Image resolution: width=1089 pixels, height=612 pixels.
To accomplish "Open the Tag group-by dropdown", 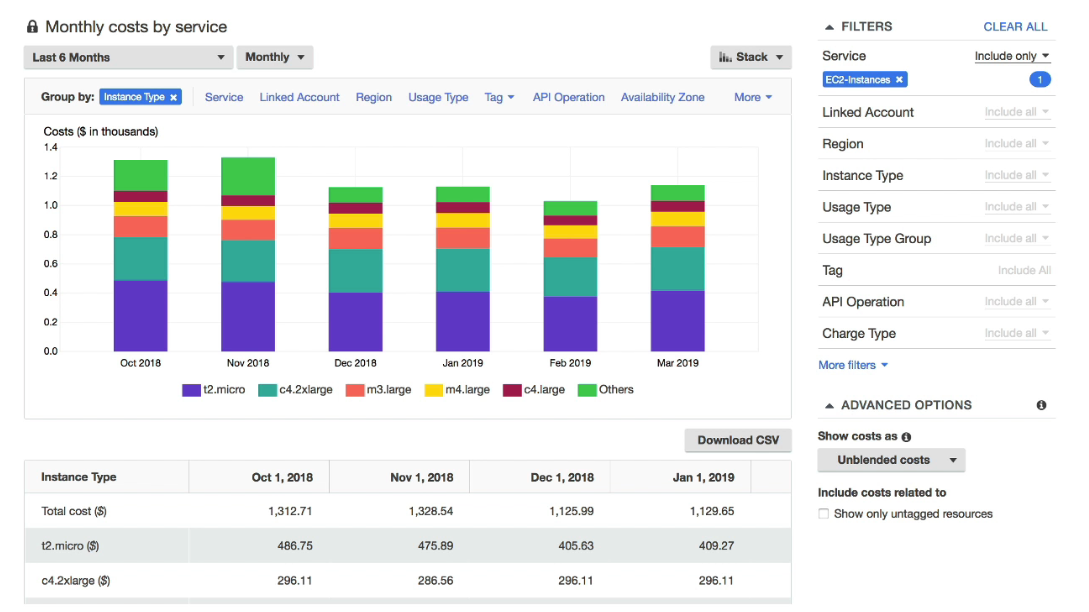I will pos(499,97).
